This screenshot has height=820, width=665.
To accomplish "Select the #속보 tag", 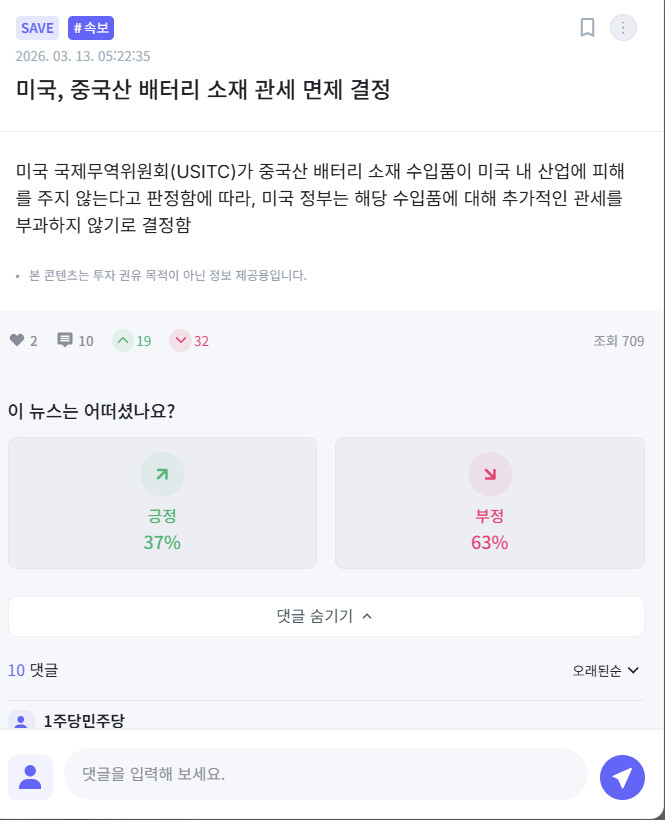I will coord(91,28).
